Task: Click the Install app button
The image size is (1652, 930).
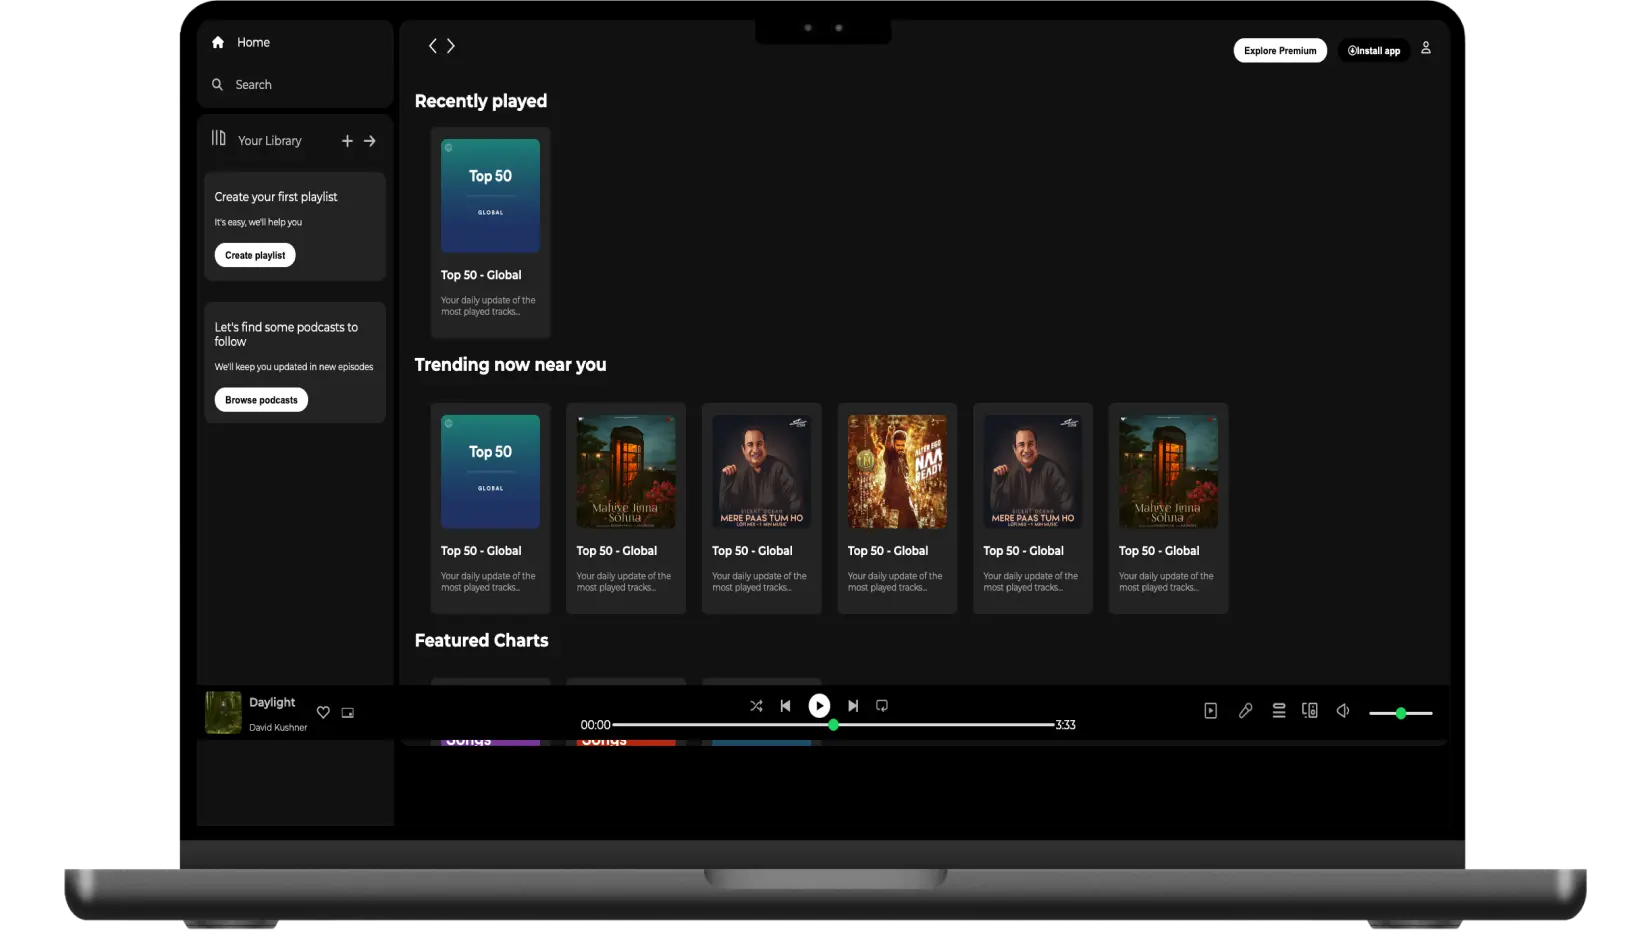Action: point(1373,51)
